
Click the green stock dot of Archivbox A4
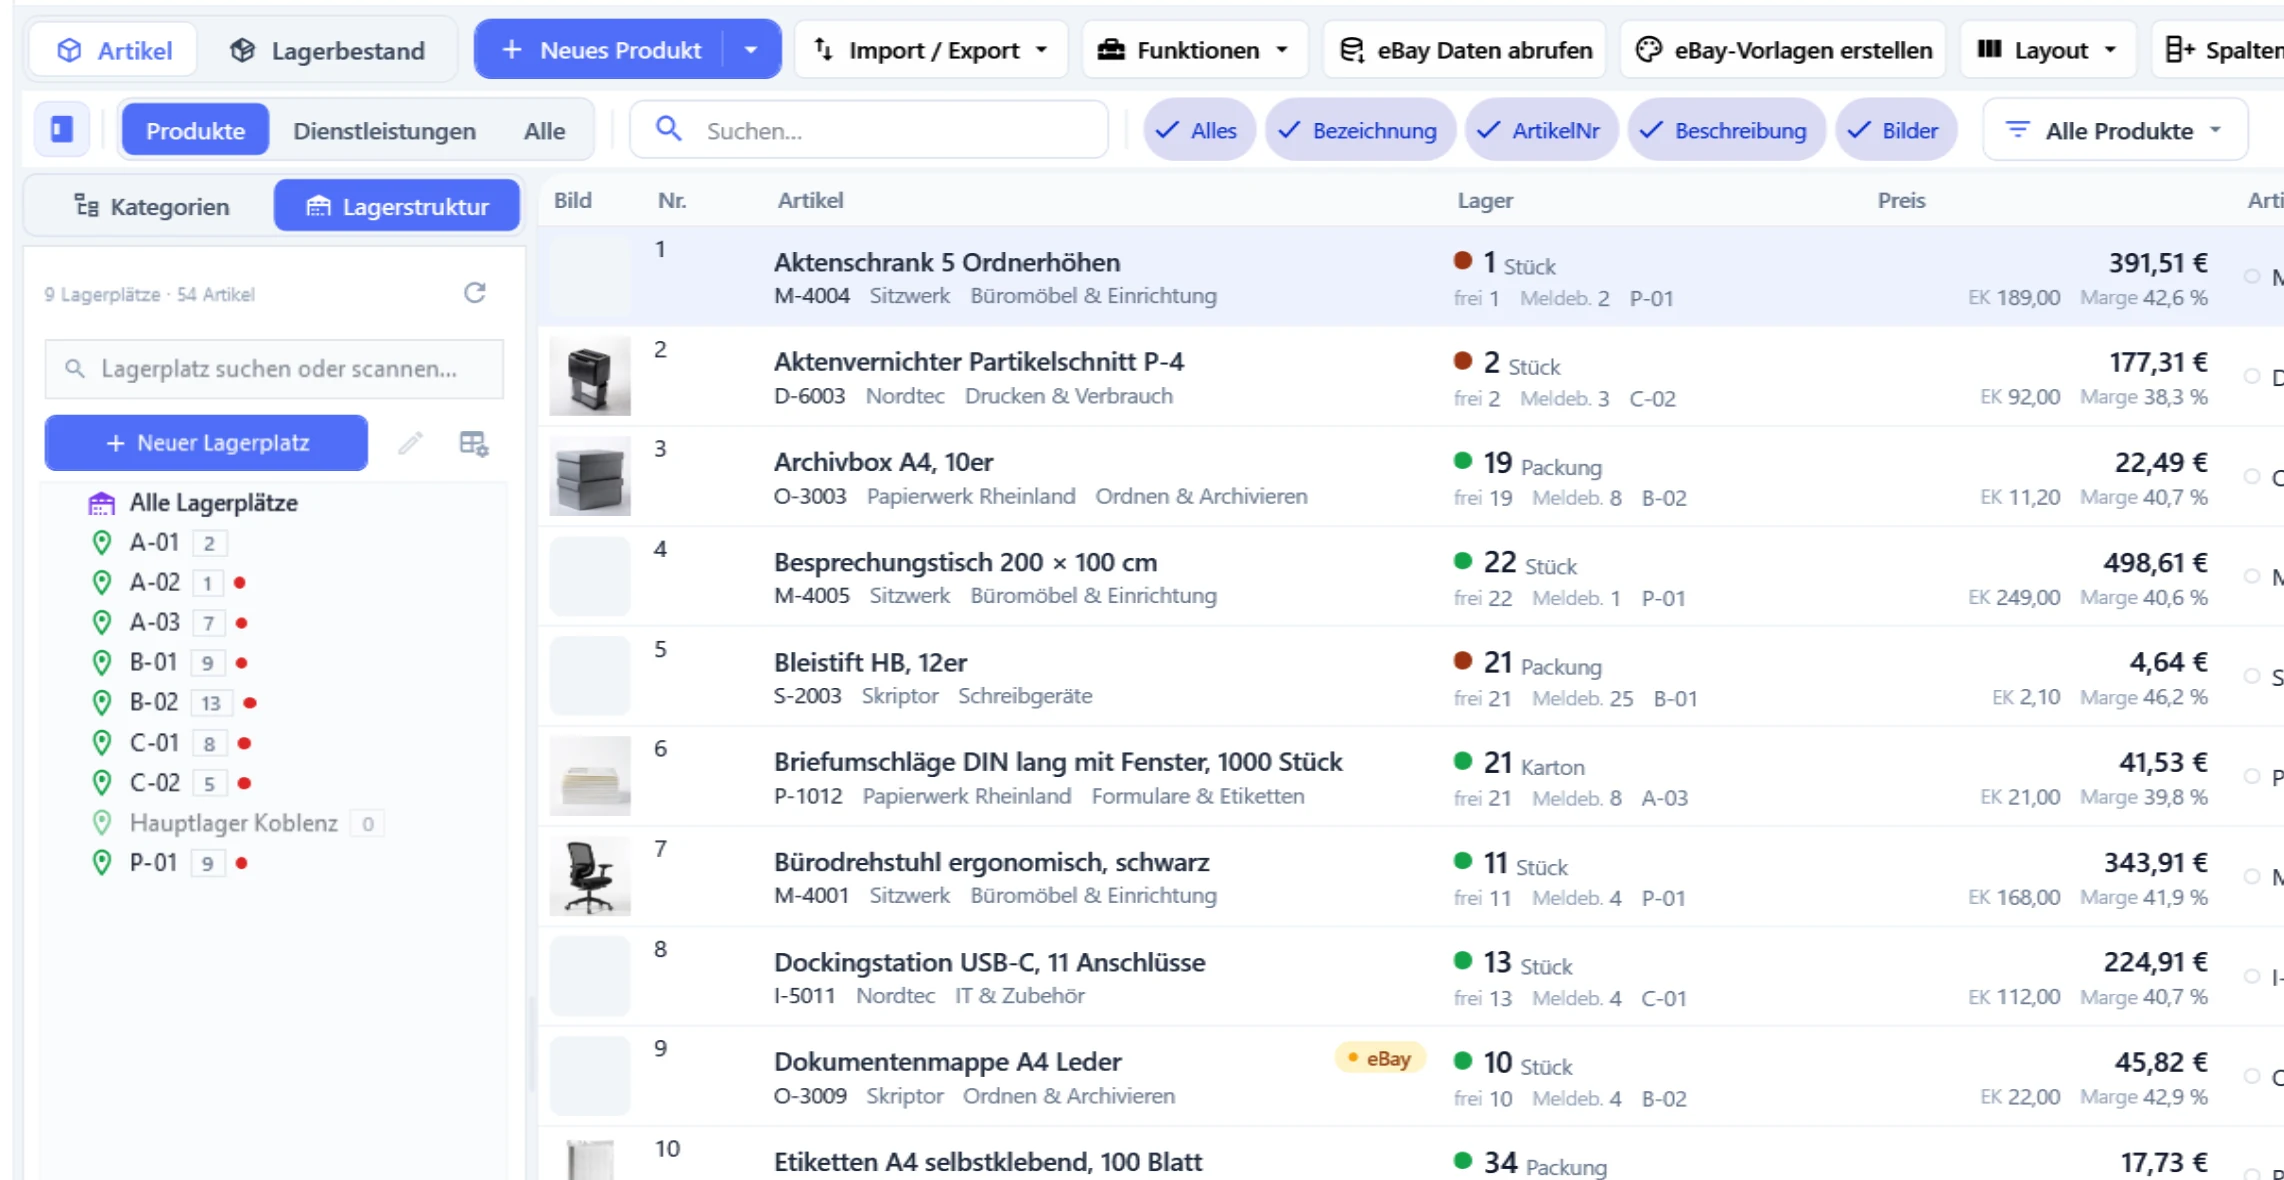pyautogui.click(x=1463, y=461)
